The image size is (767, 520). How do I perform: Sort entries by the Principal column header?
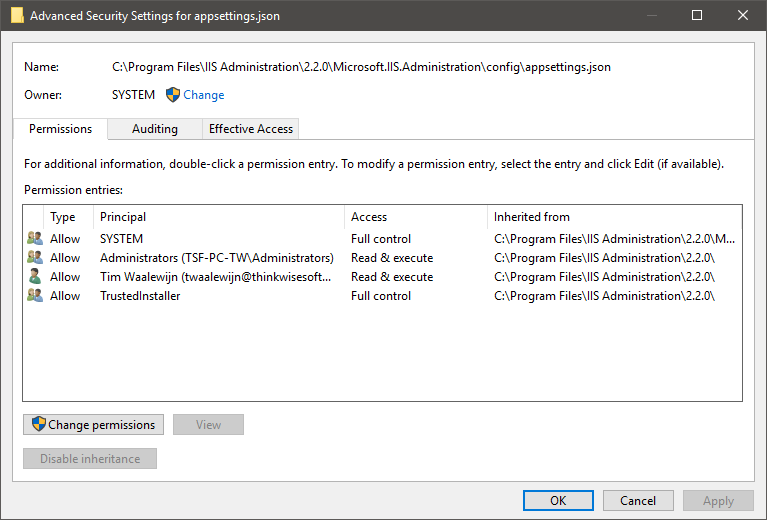[x=123, y=217]
